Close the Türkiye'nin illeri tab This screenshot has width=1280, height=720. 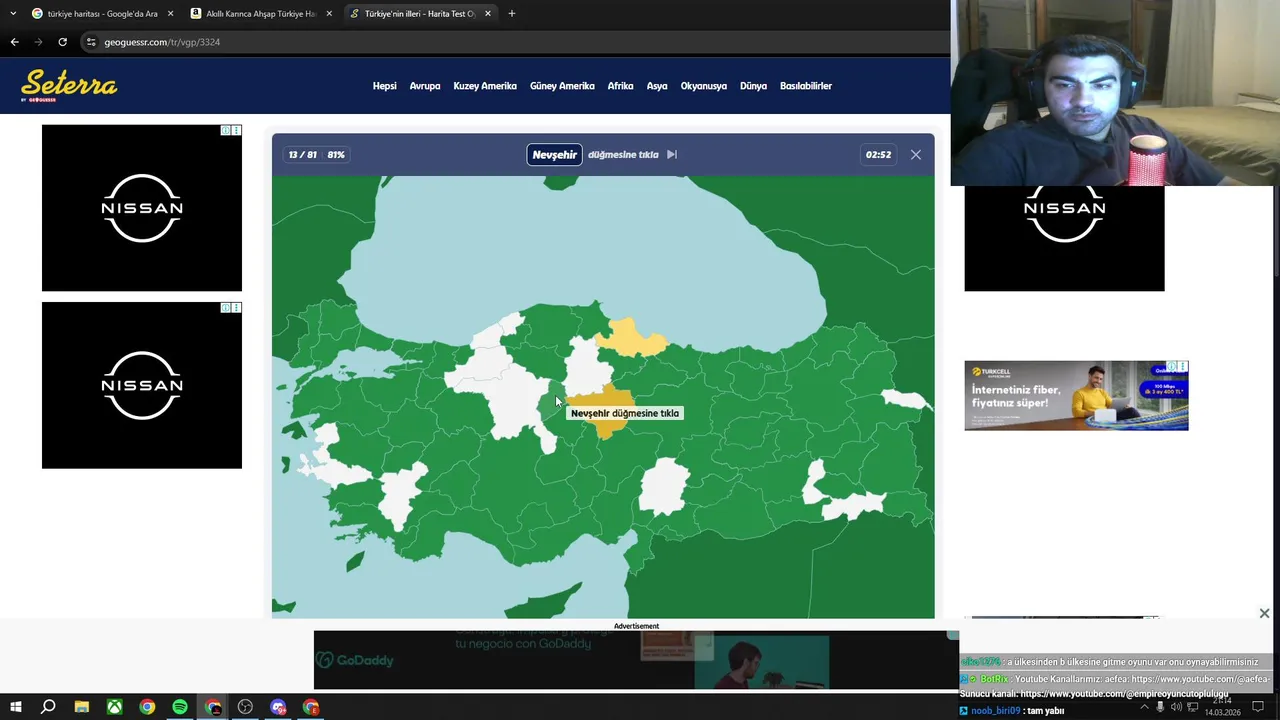(488, 13)
